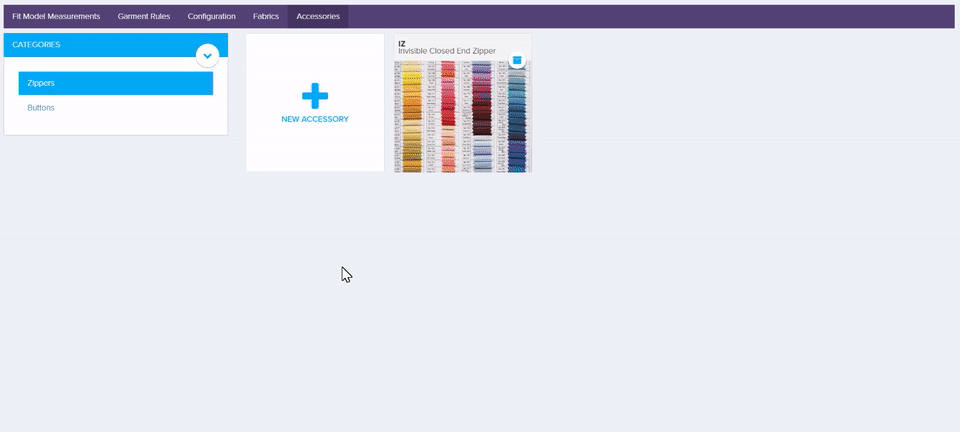
Task: Open the Fit Model Measurements tab
Action: [x=56, y=17]
